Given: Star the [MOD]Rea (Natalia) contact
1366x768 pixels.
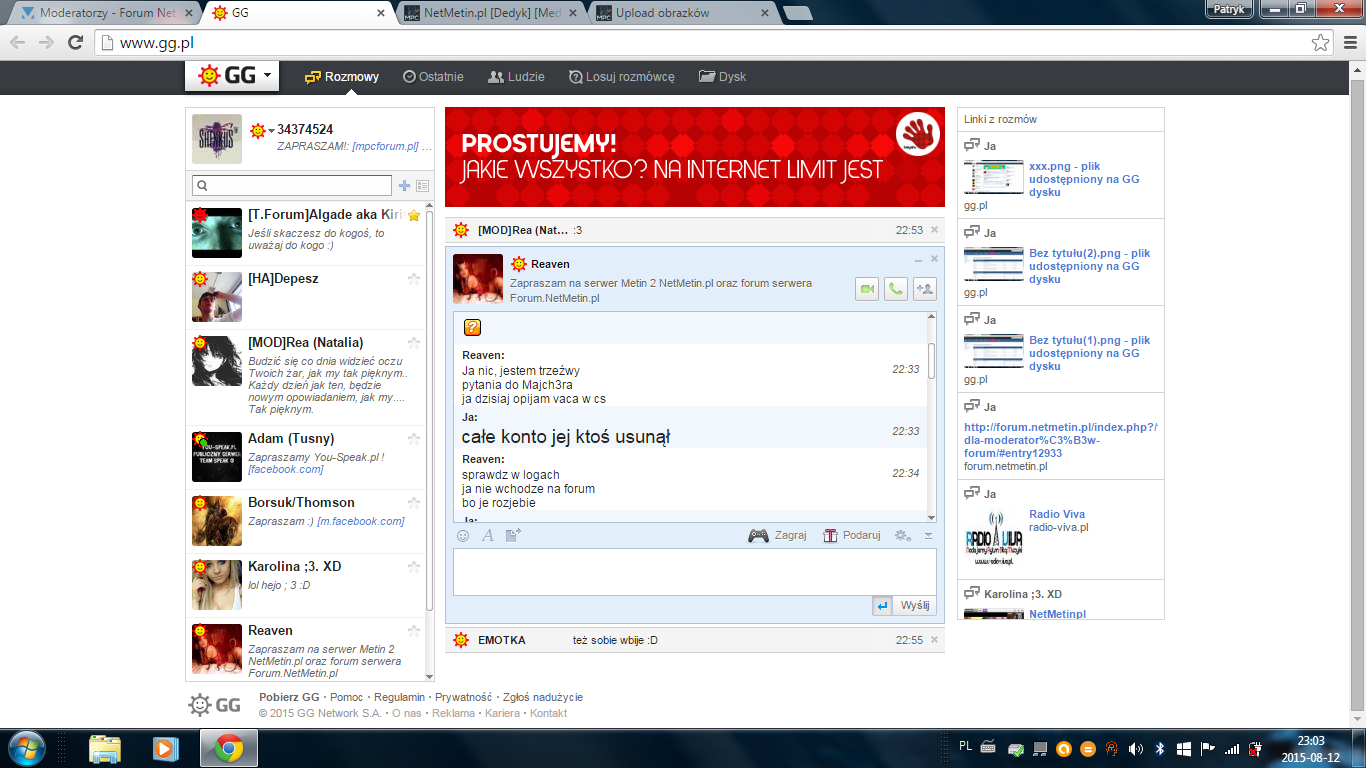Looking at the screenshot, I should point(414,343).
